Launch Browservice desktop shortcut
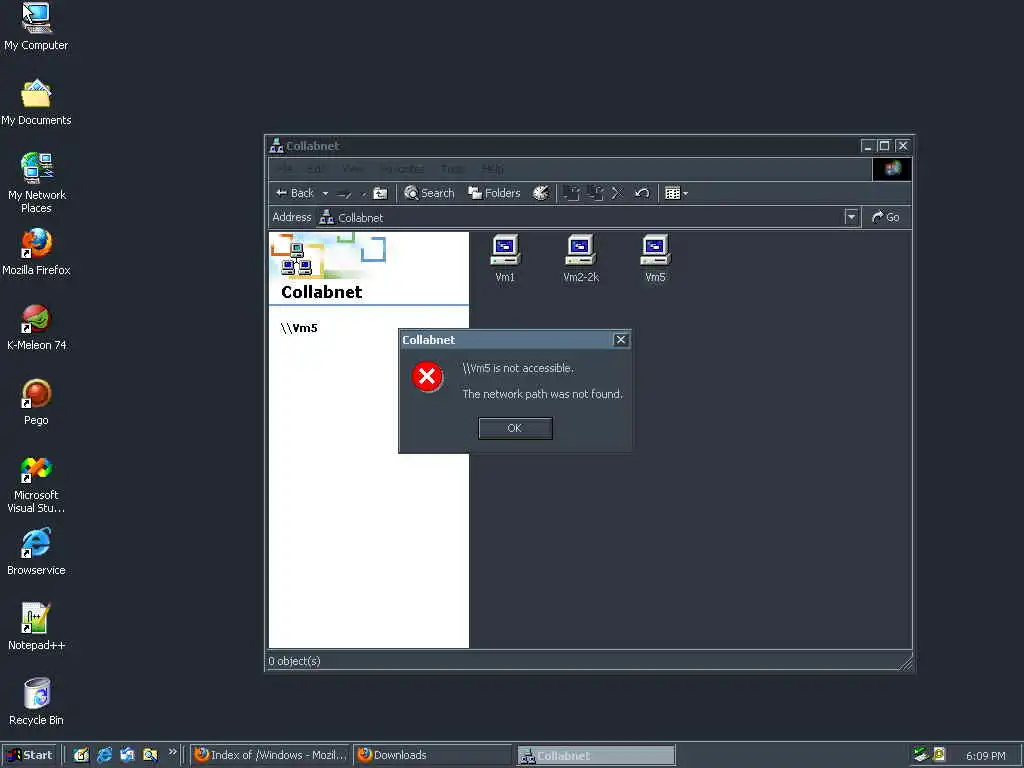 coord(36,552)
